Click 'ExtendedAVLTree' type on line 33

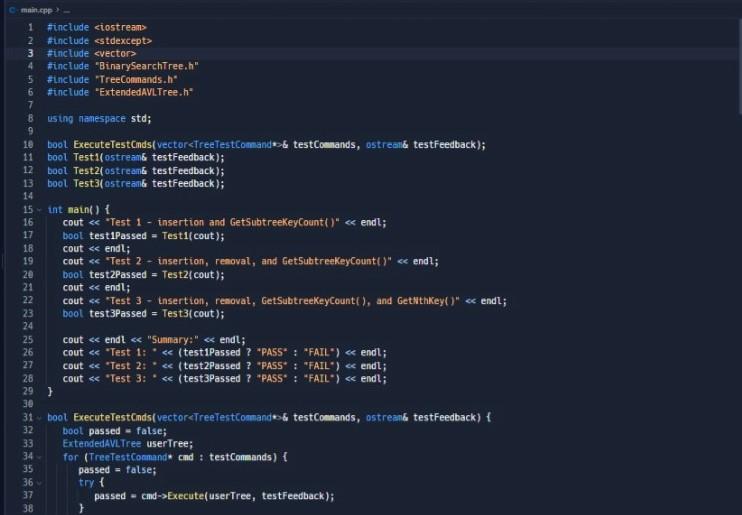[102, 444]
